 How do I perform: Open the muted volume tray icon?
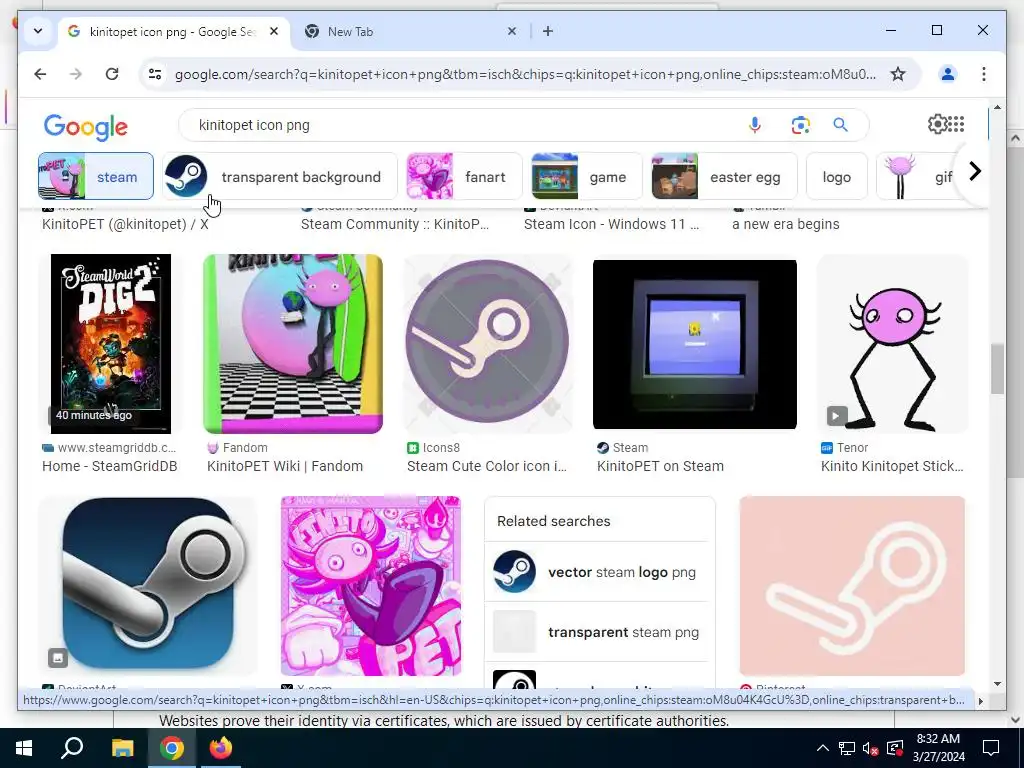(871, 748)
